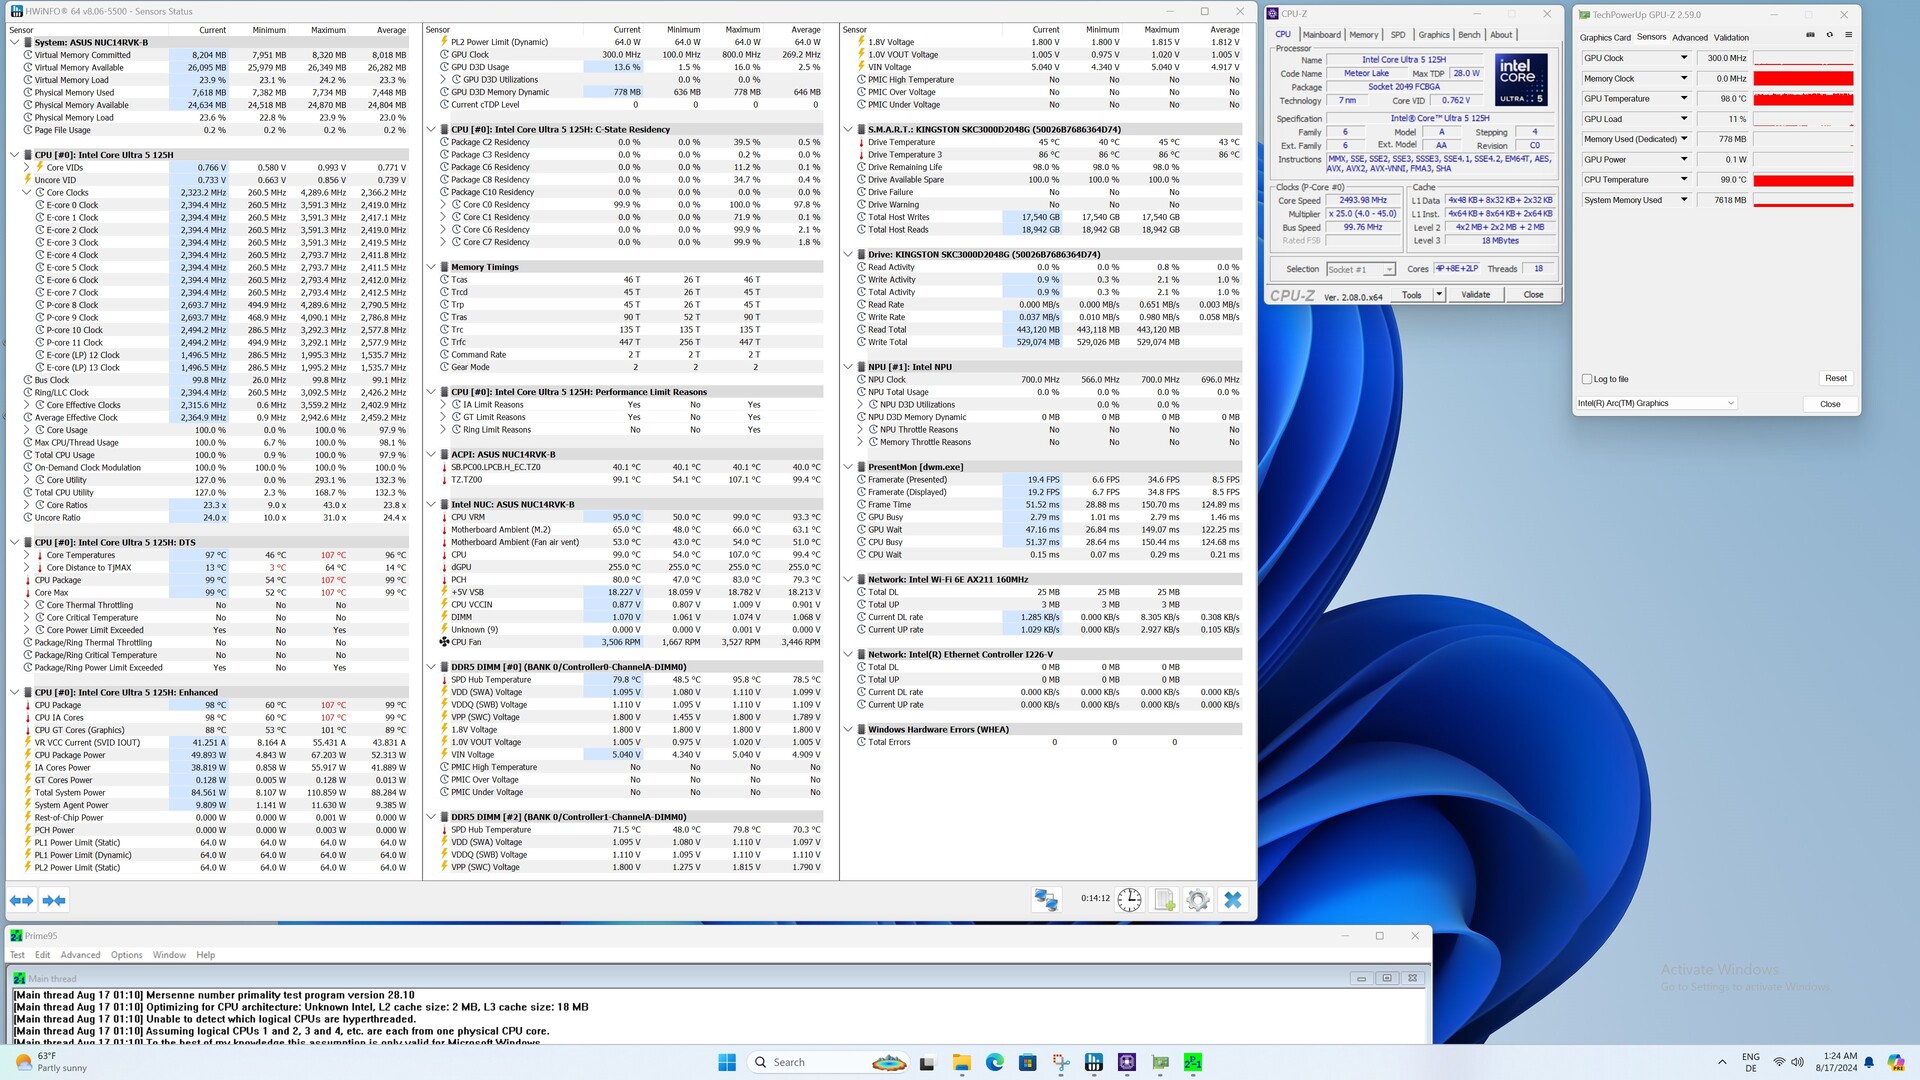This screenshot has height=1080, width=1920.
Task: Show hidden tray icons chevron
Action: click(1722, 1062)
